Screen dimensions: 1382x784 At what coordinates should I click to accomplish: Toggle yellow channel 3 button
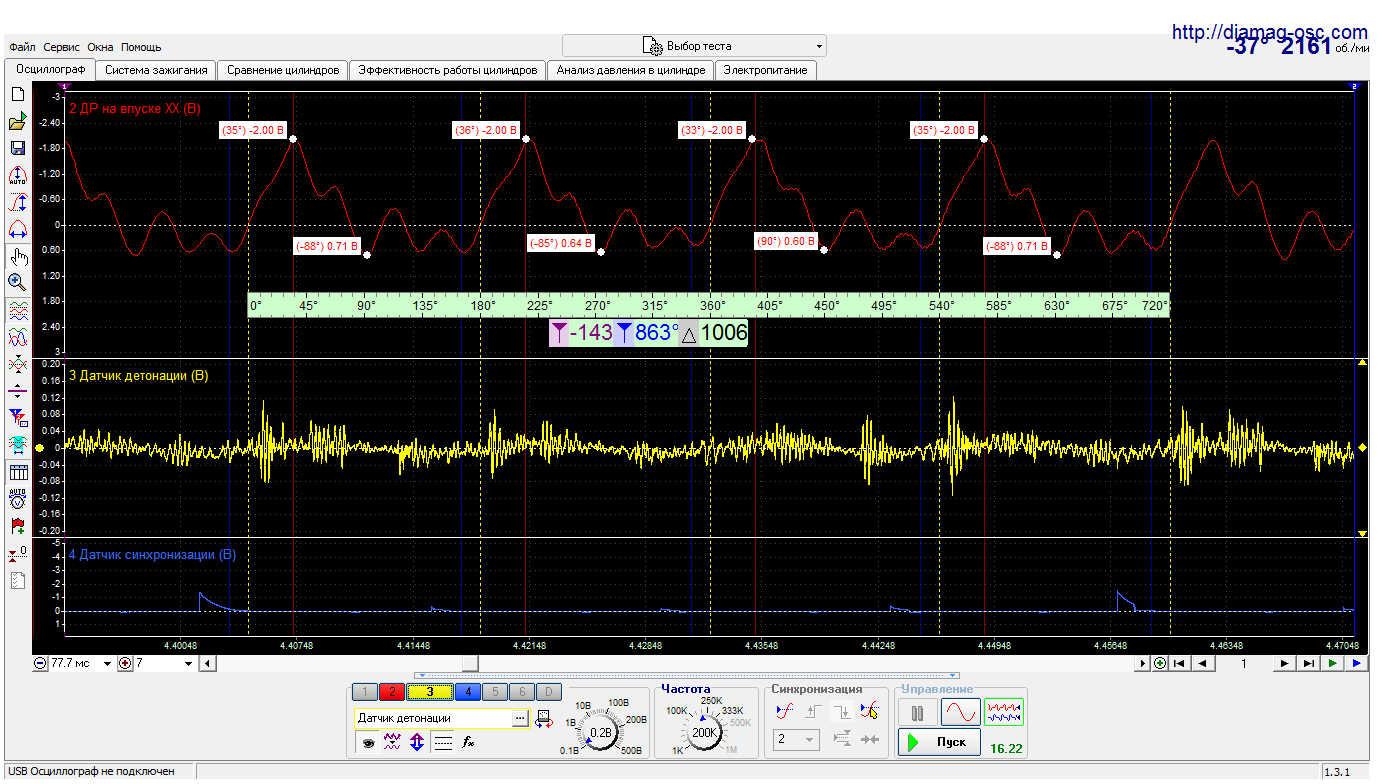click(429, 691)
